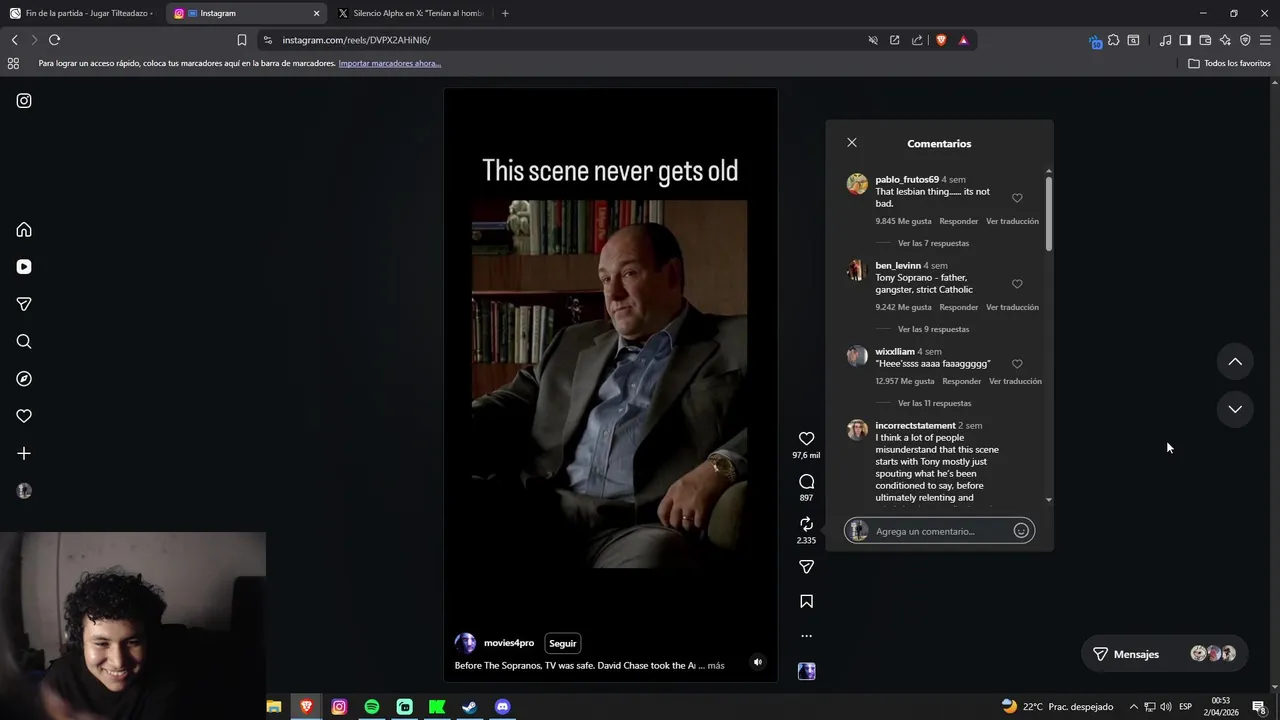This screenshot has height=720, width=1280.
Task: Open the reel's comment bubble icon
Action: tap(806, 482)
